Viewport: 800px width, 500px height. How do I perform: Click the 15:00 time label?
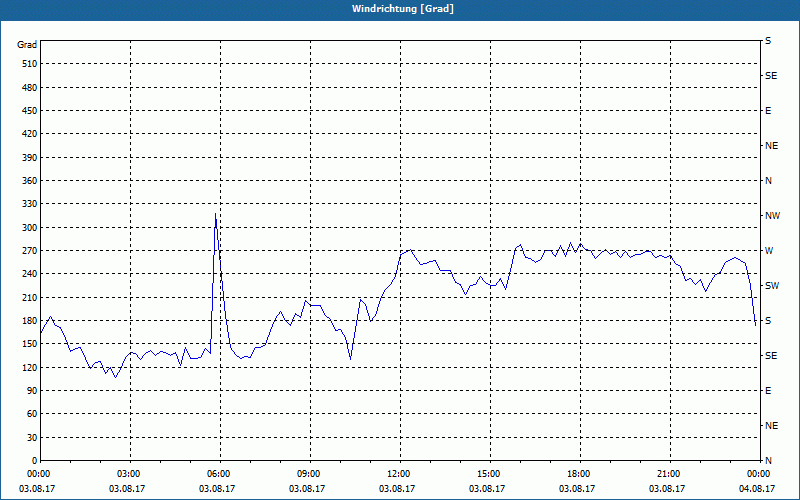(x=489, y=474)
